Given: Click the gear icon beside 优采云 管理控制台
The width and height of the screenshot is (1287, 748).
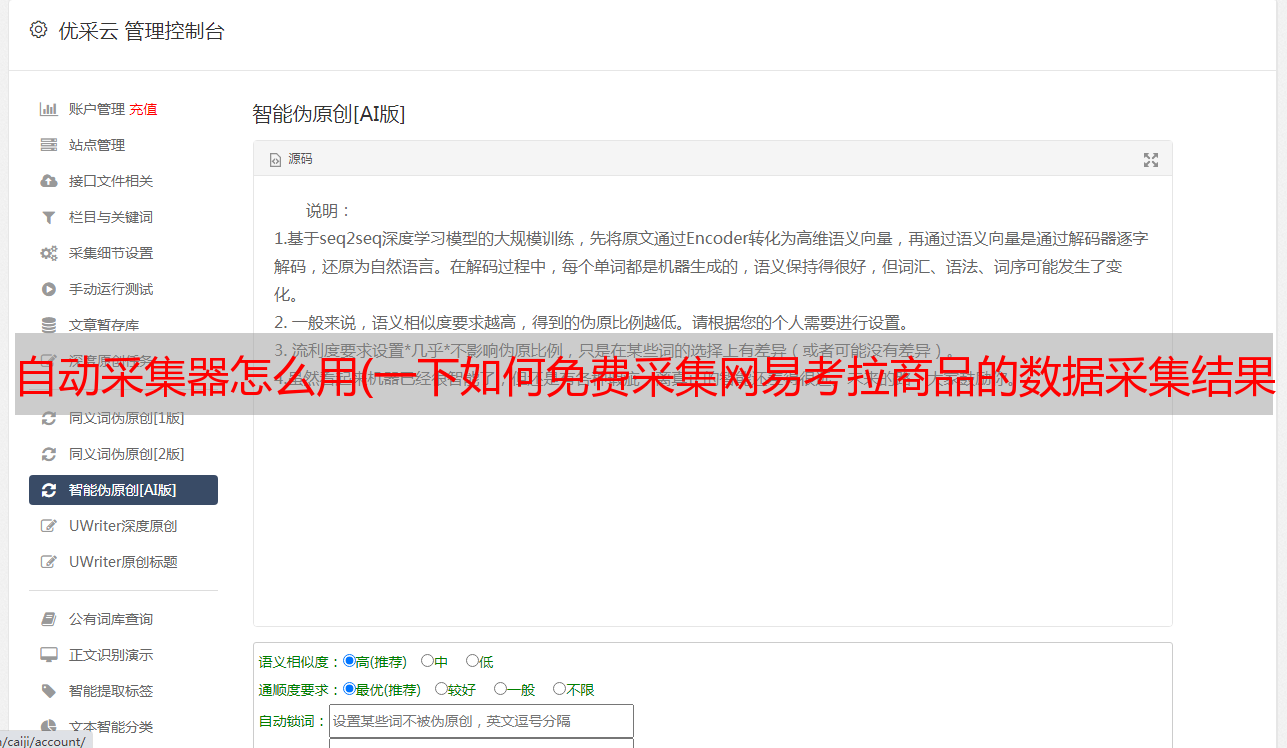Looking at the screenshot, I should click(x=38, y=30).
